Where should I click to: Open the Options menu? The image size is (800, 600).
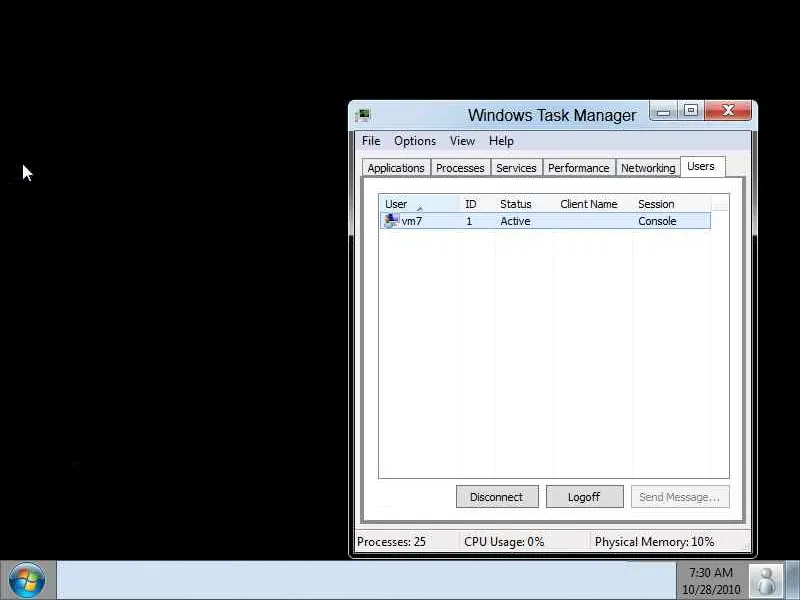point(415,141)
